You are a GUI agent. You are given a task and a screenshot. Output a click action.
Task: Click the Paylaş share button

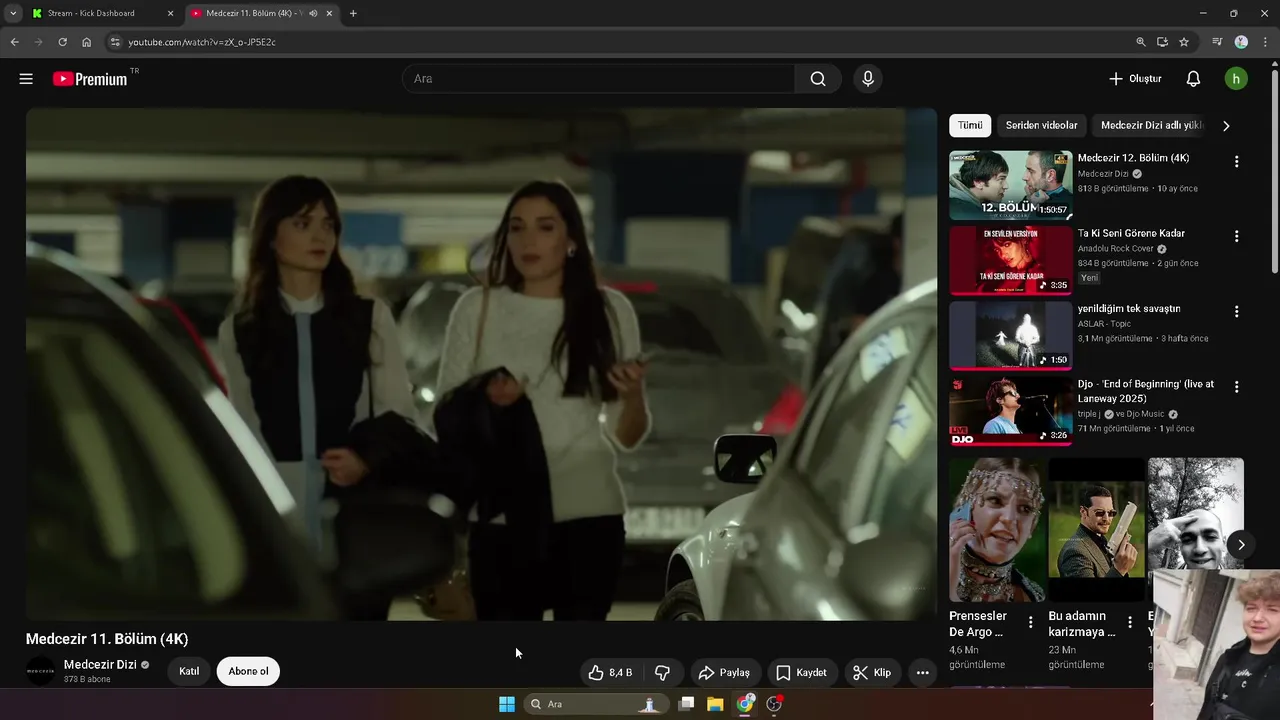(724, 673)
